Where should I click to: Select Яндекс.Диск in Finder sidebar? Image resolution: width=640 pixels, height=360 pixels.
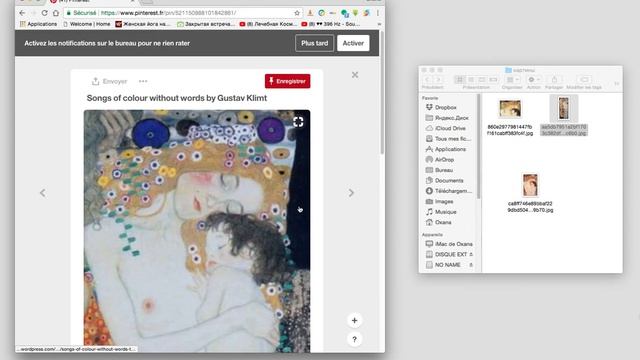click(447, 118)
